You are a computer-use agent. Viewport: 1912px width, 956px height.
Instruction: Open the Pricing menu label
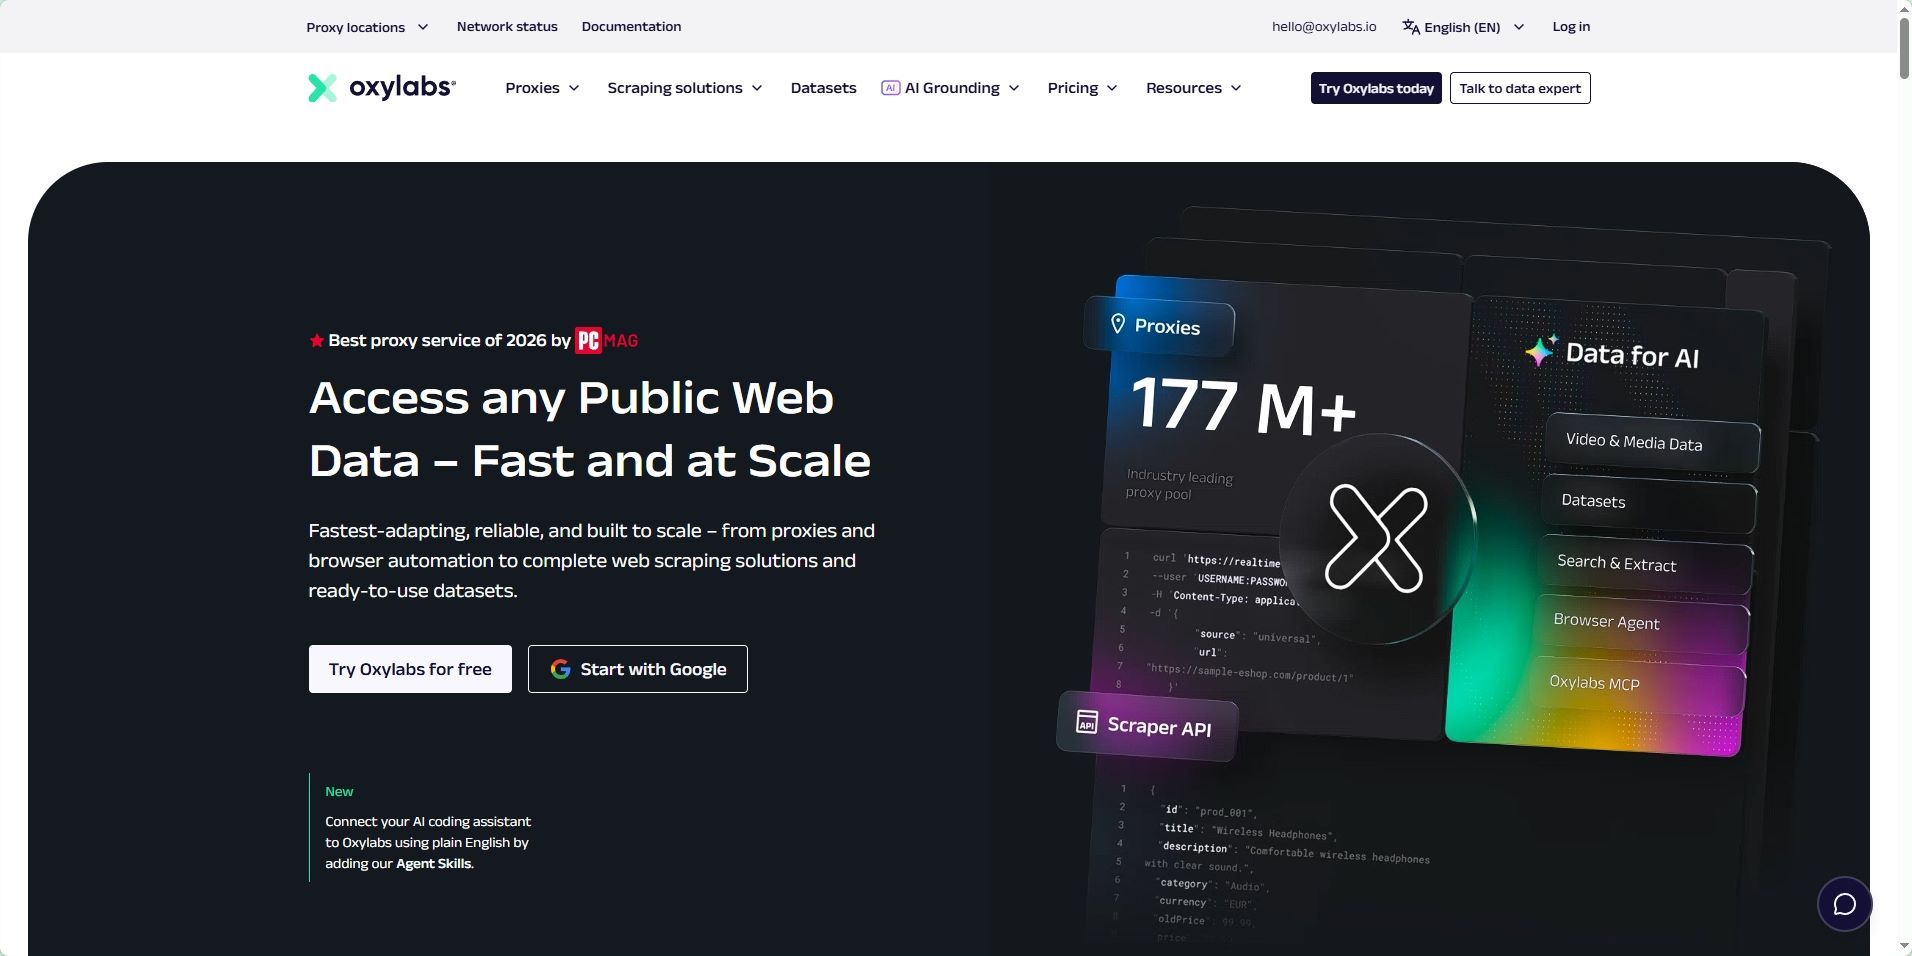click(x=1073, y=88)
